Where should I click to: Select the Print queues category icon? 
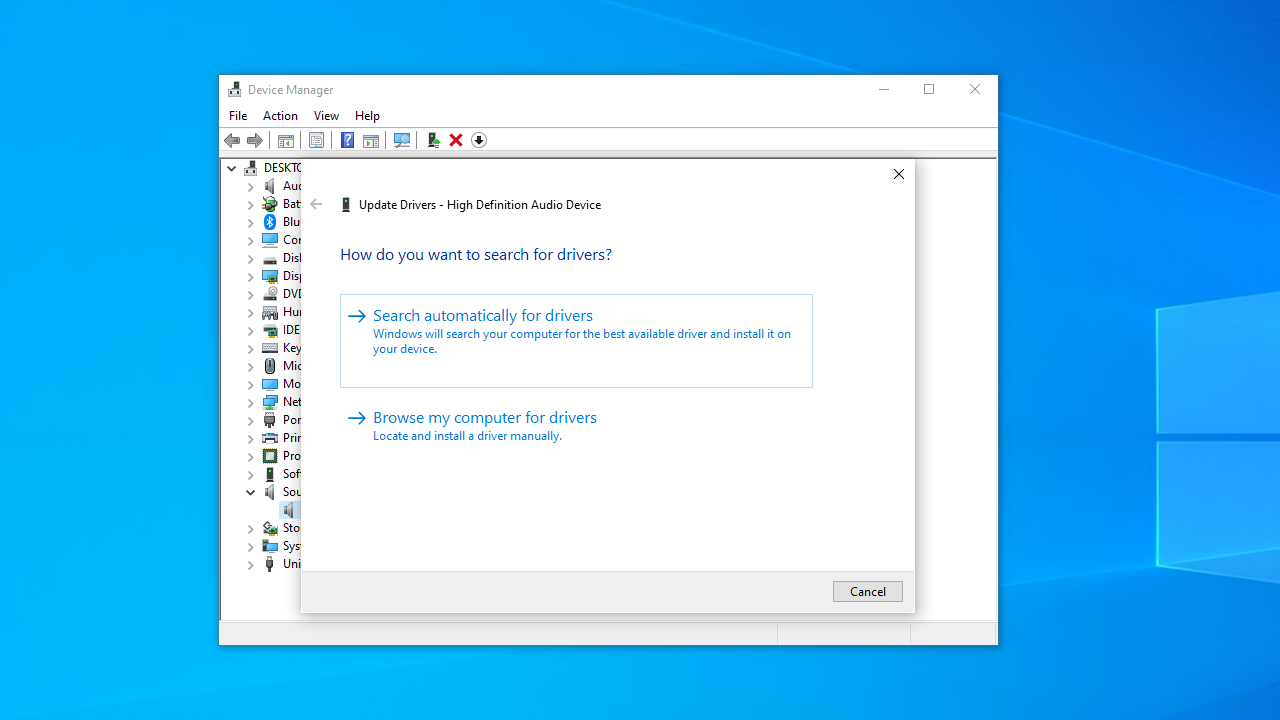(x=270, y=438)
